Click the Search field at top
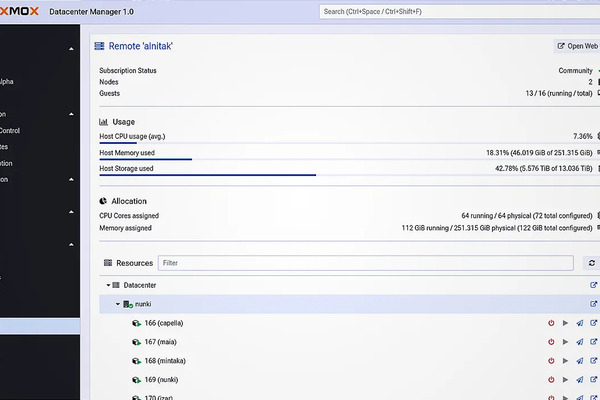This screenshot has width=600, height=400. (x=460, y=11)
